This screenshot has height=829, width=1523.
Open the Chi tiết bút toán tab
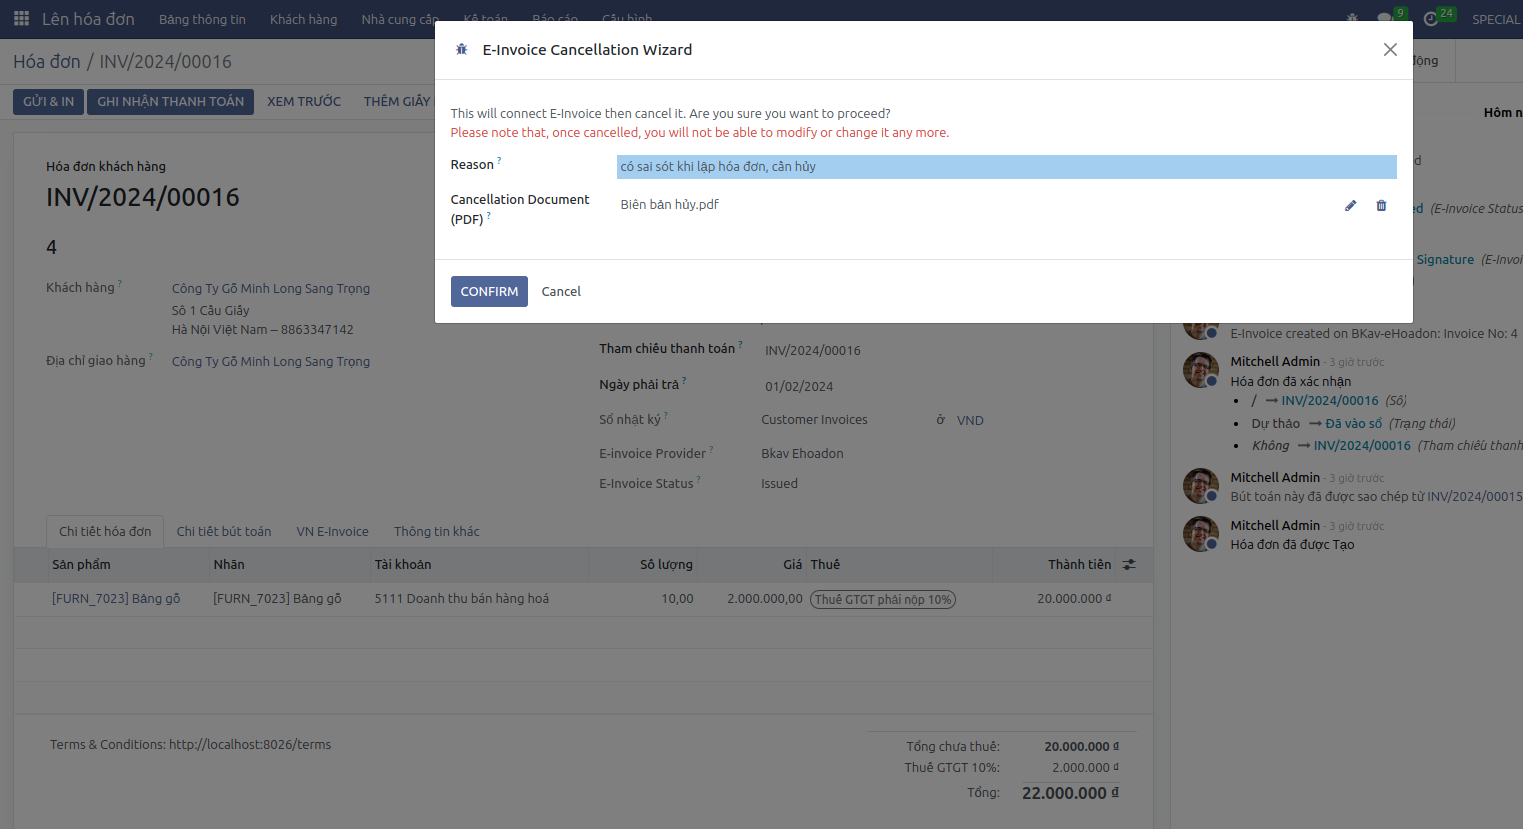click(x=224, y=531)
